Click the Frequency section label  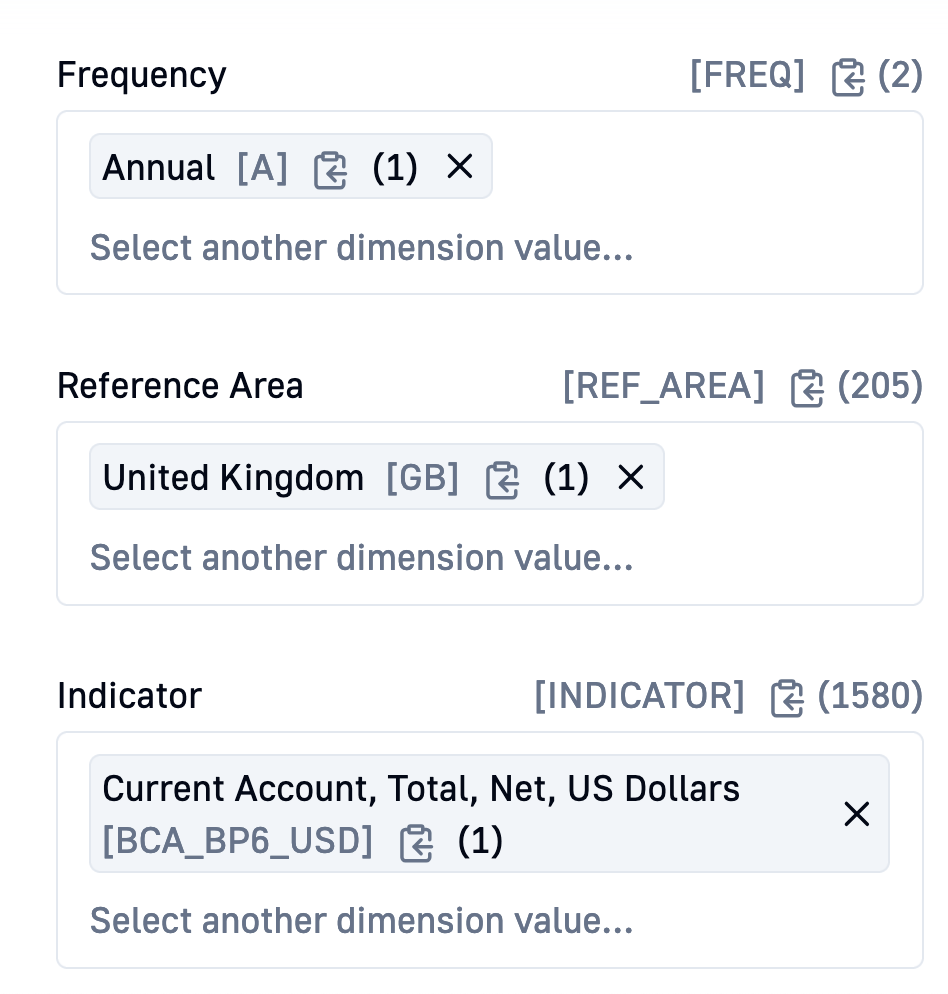141,75
